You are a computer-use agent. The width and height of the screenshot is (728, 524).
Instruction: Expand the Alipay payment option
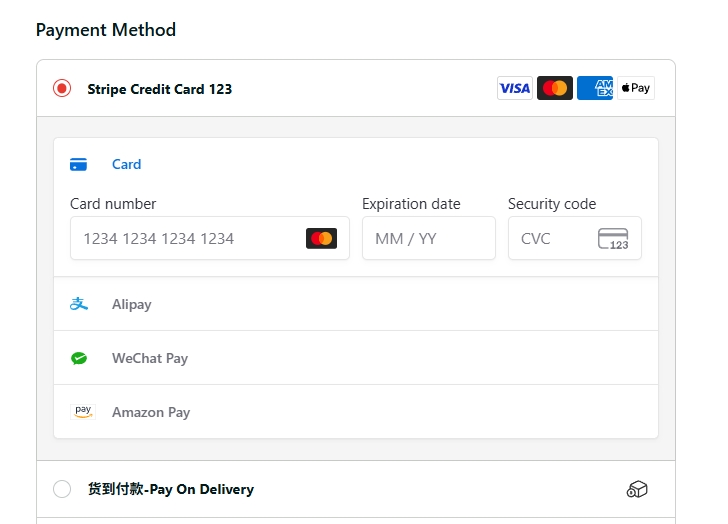pos(132,304)
